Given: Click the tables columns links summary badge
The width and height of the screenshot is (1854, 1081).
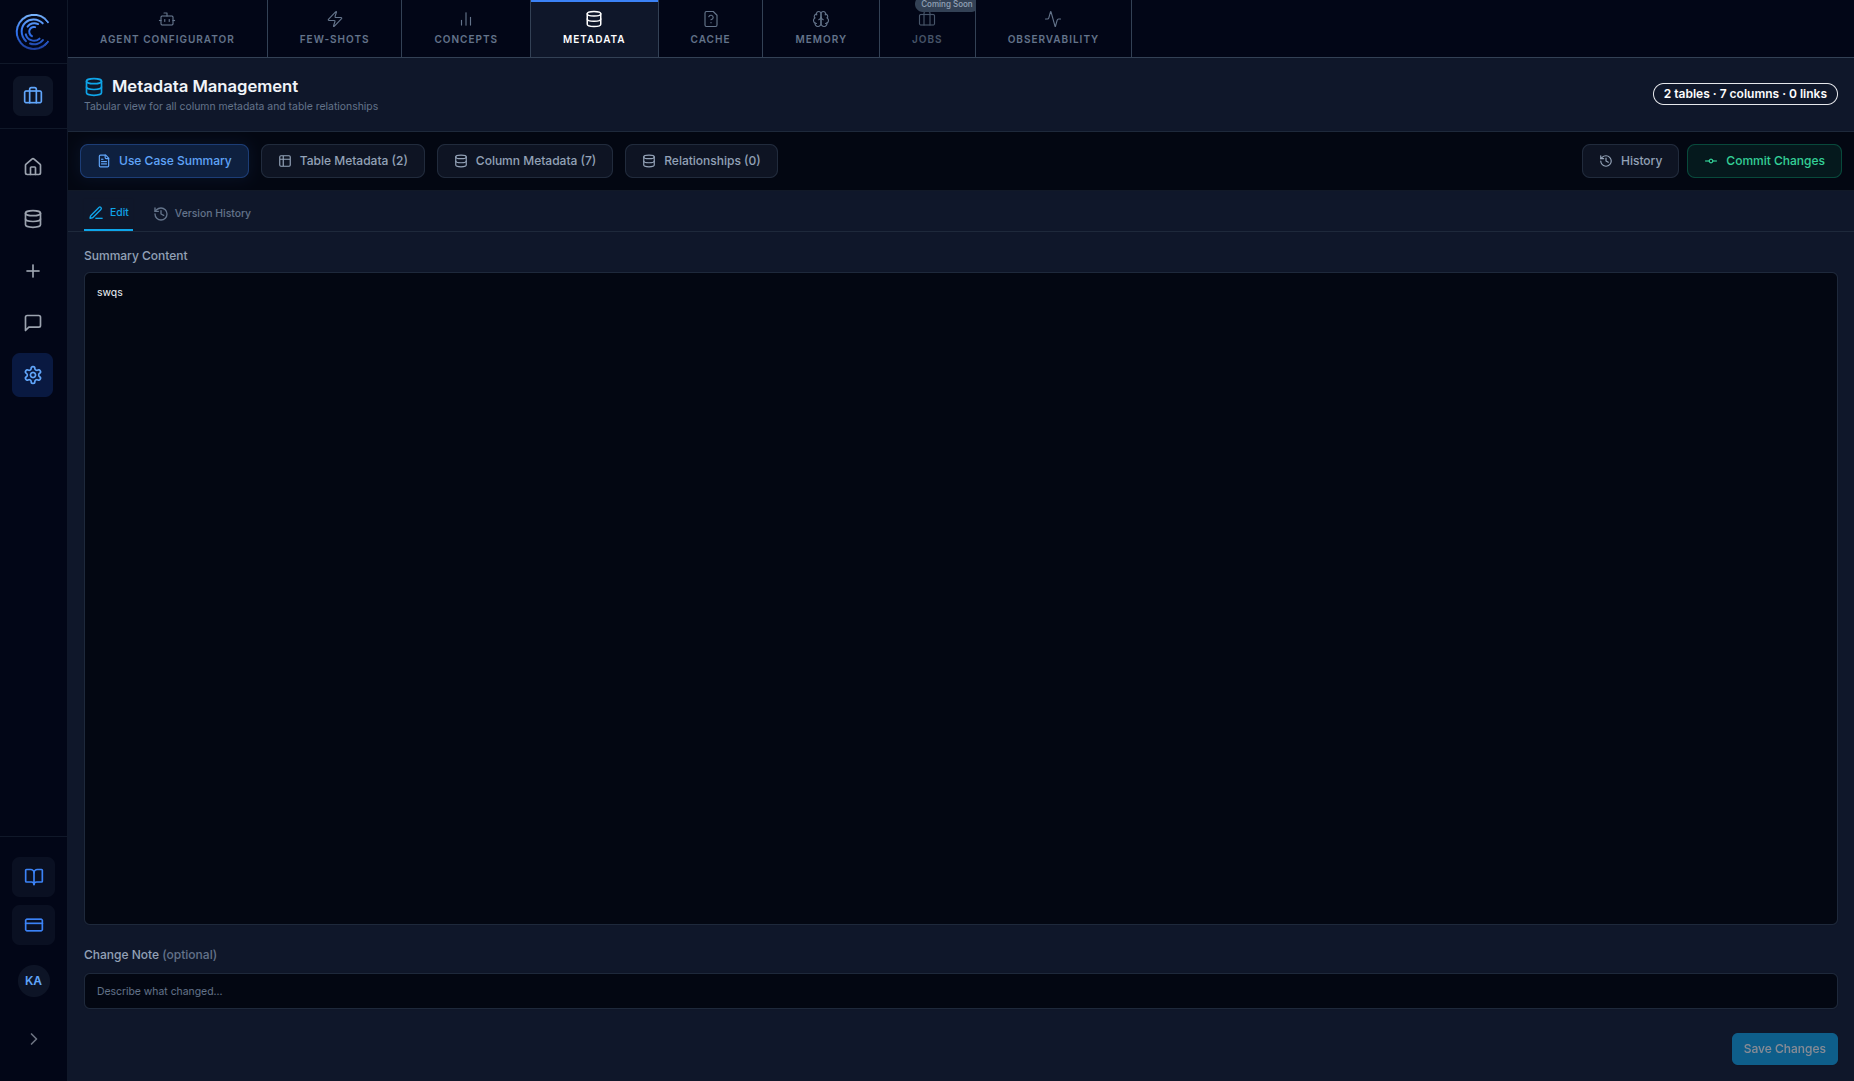Looking at the screenshot, I should pyautogui.click(x=1745, y=94).
